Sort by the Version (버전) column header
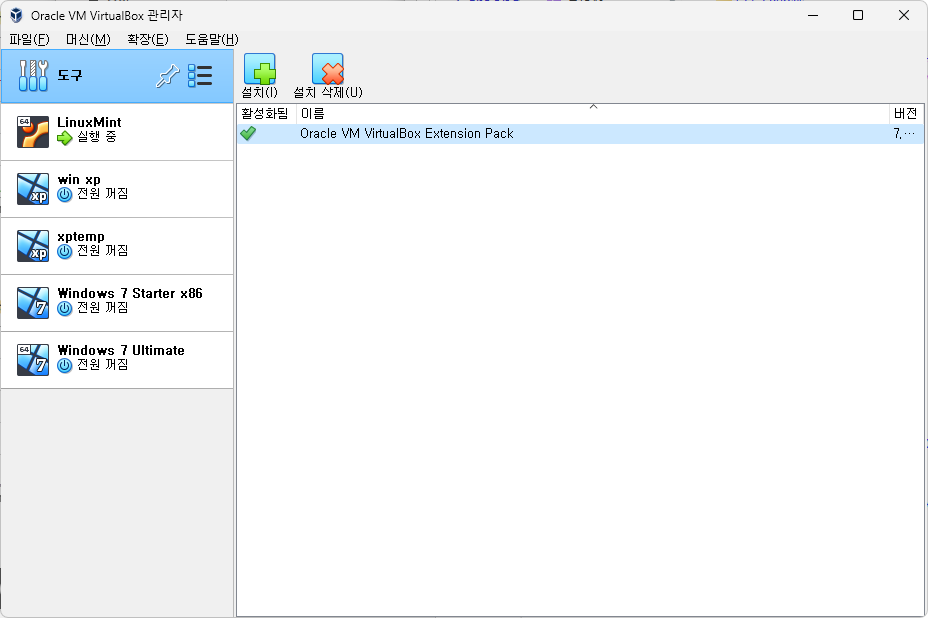The height and width of the screenshot is (618, 928). (x=906, y=113)
